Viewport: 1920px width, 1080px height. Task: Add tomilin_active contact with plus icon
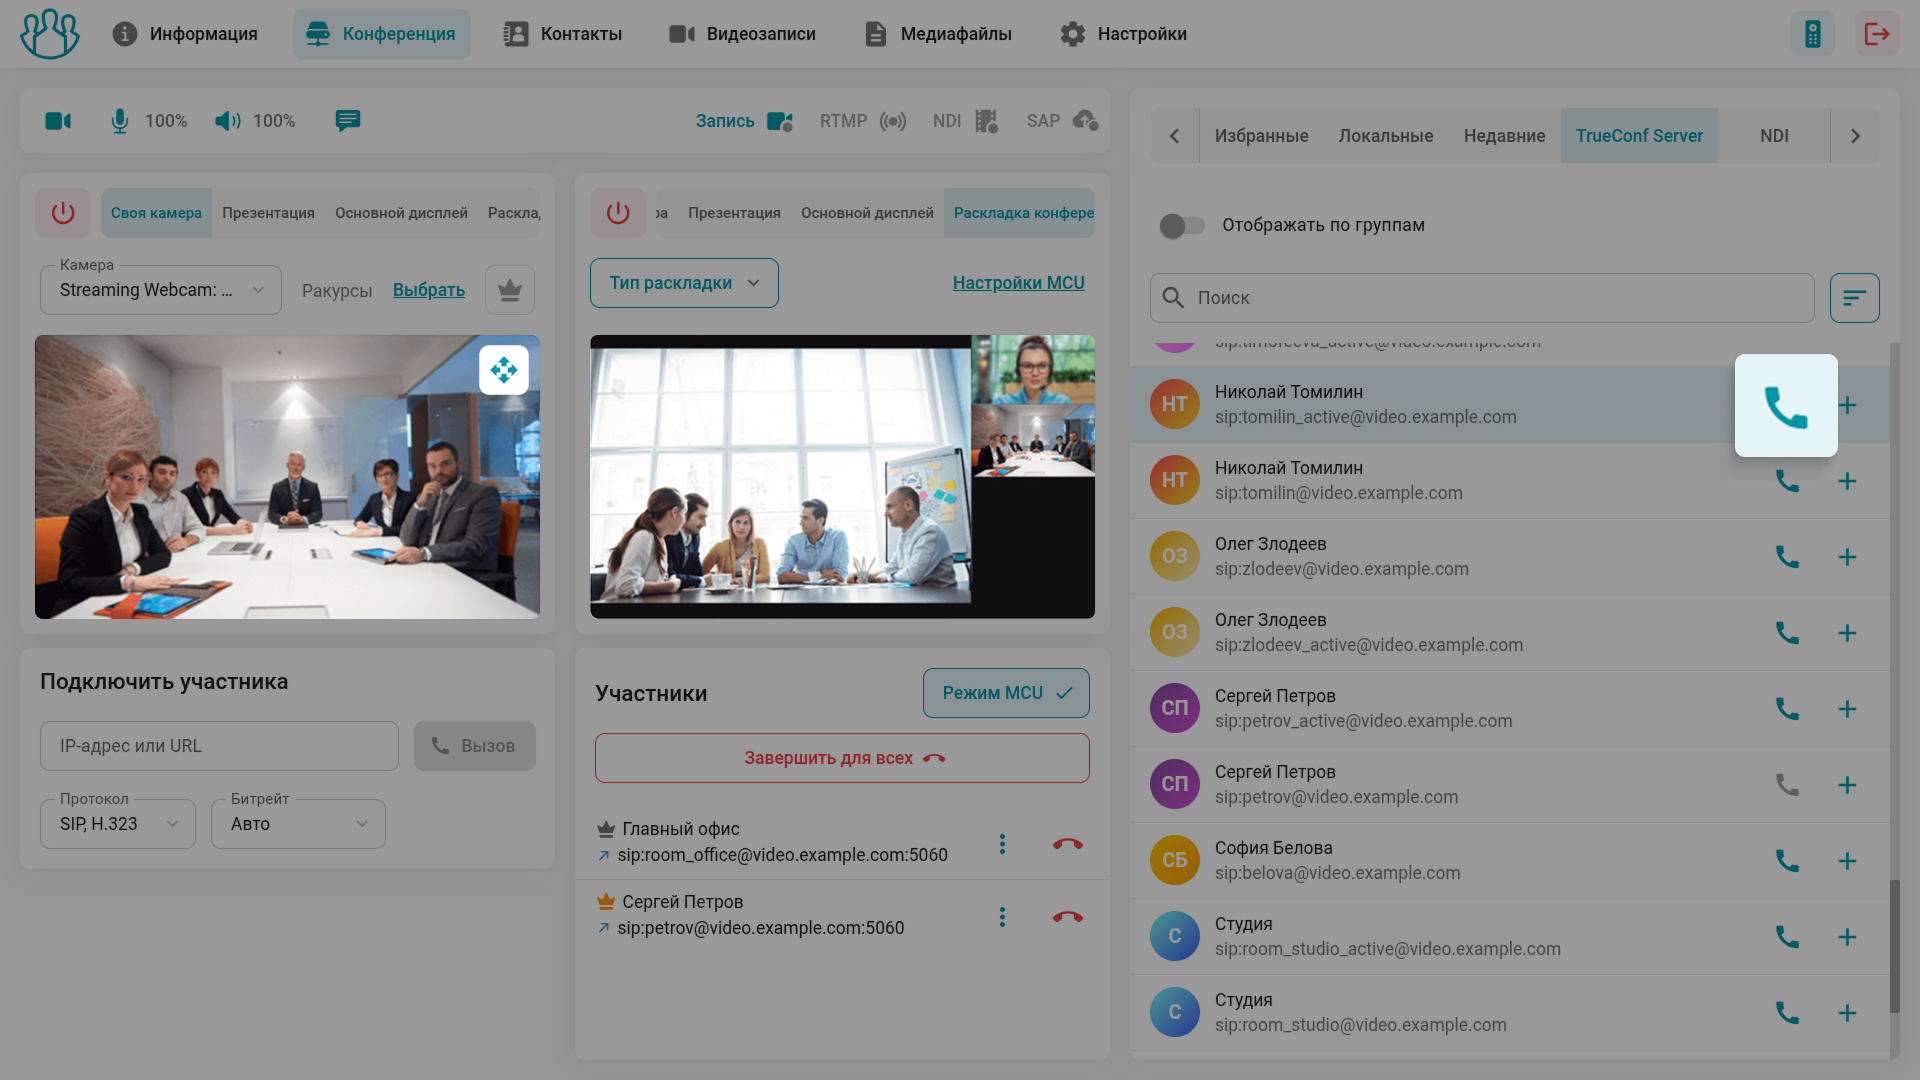[1847, 405]
